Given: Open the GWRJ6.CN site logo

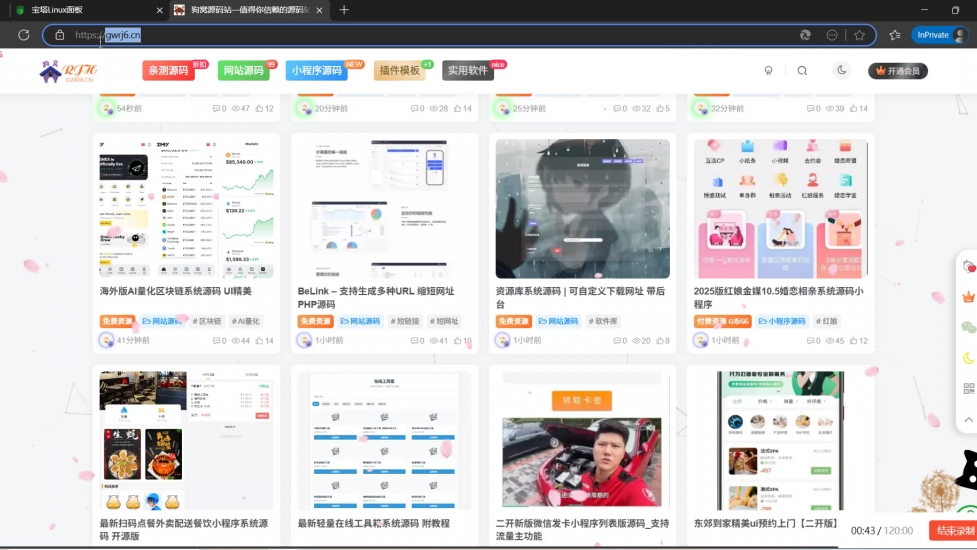Looking at the screenshot, I should (x=68, y=71).
